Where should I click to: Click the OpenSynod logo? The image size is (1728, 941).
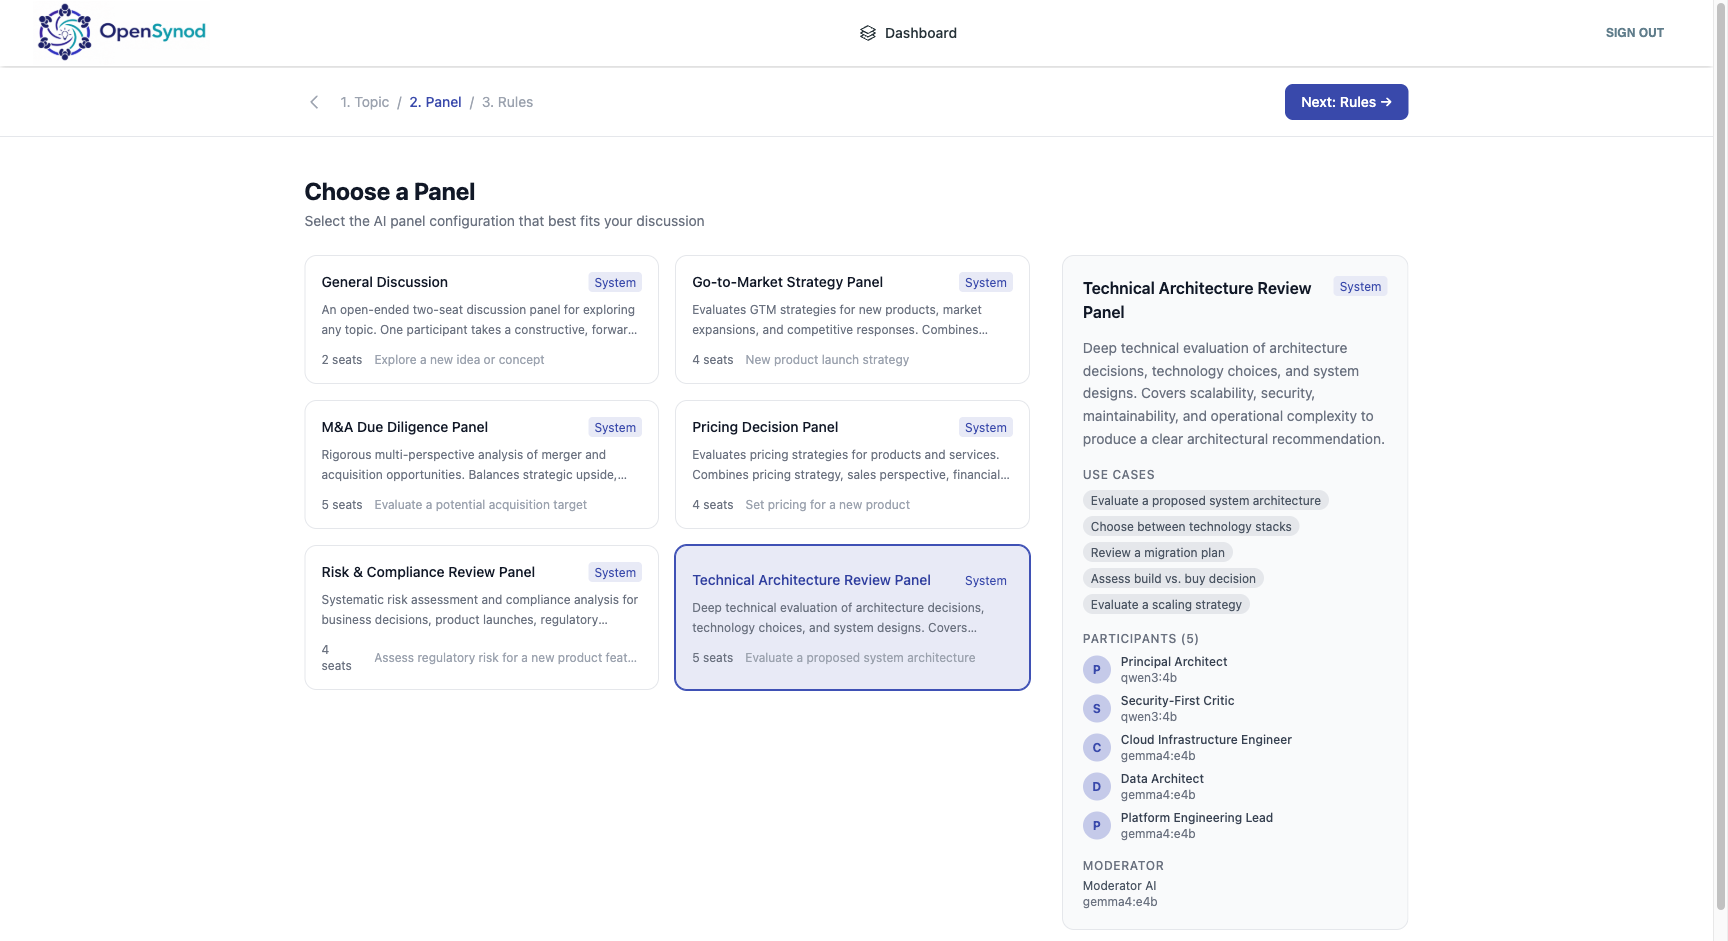121,32
